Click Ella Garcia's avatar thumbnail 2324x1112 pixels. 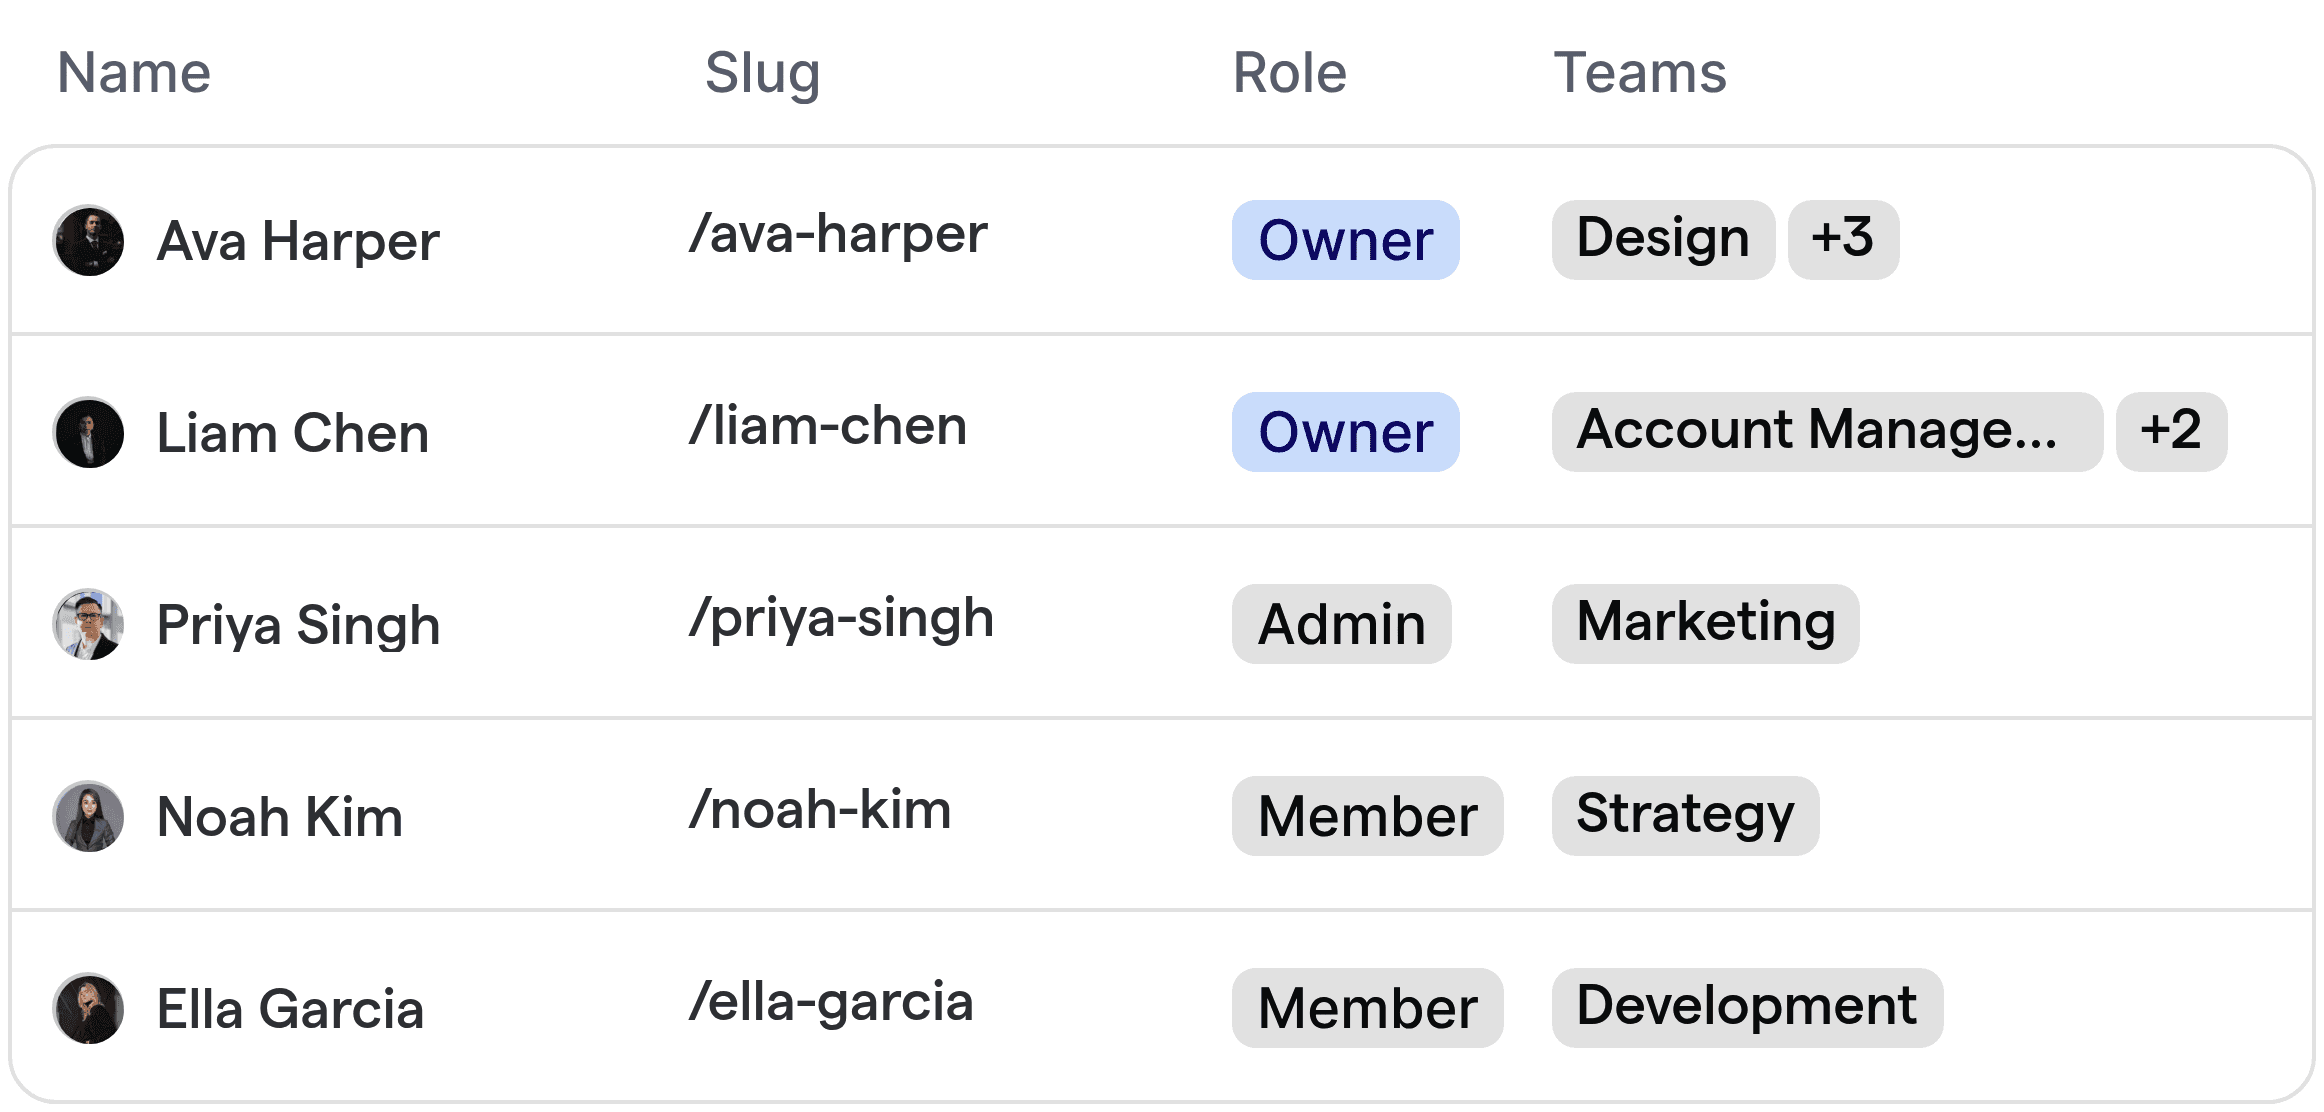click(x=89, y=1009)
